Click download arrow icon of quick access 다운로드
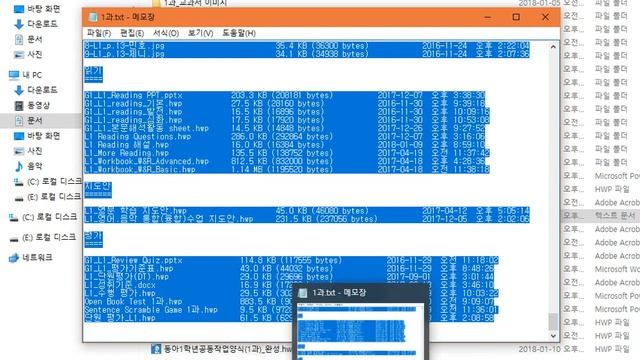This screenshot has width=640, height=360. 19,24
